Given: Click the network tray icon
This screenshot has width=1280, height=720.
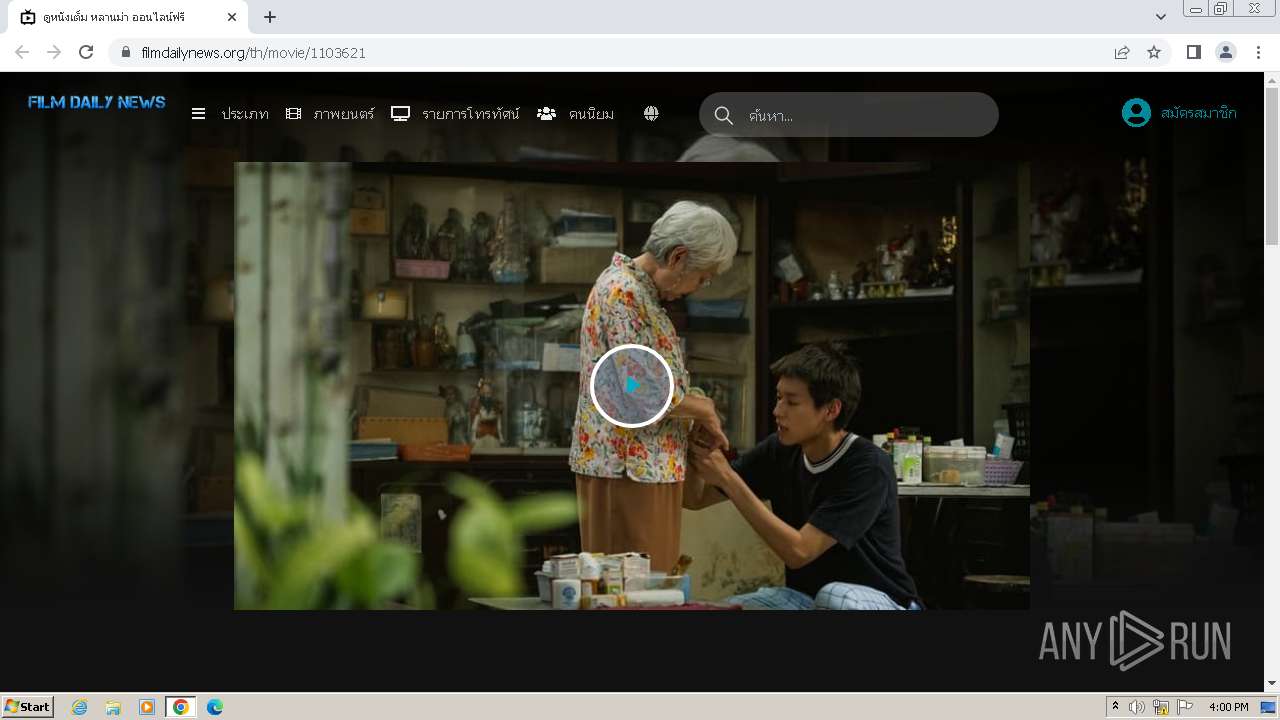Looking at the screenshot, I should tap(1161, 707).
